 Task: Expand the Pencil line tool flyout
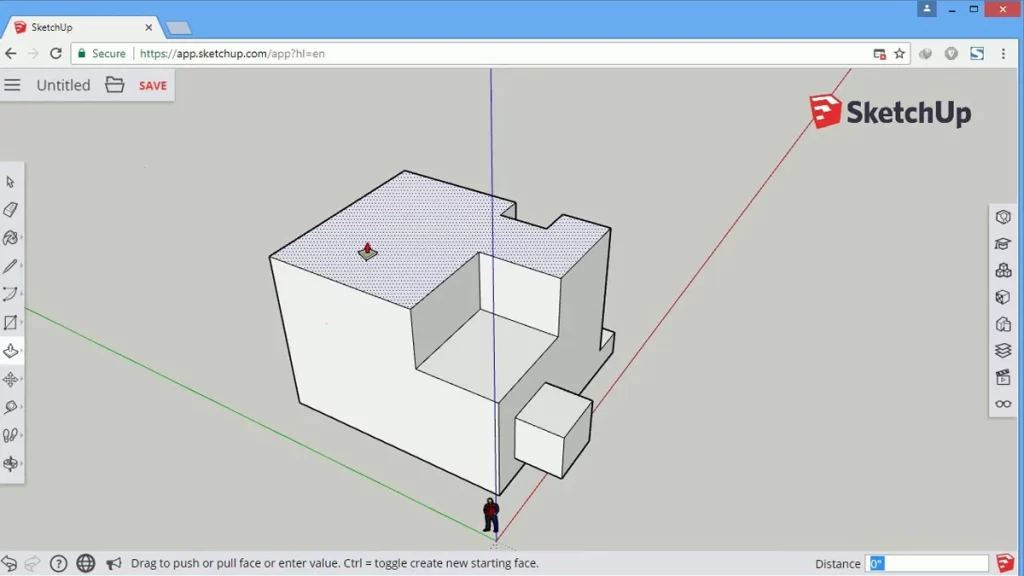pos(12,266)
